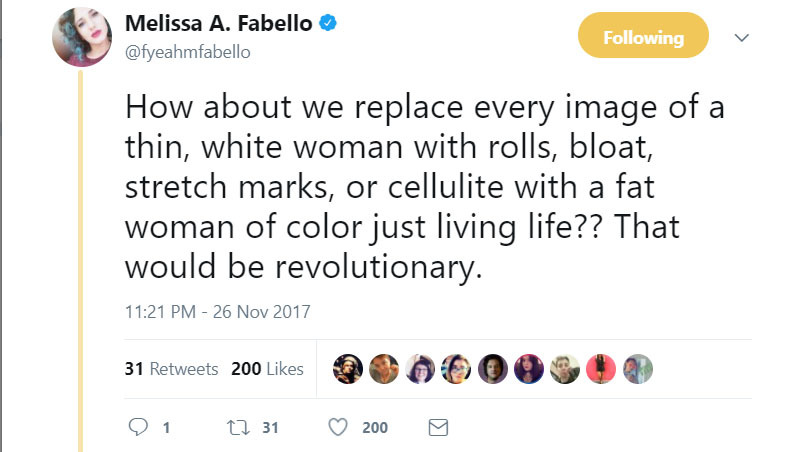This screenshot has height=452, width=799.
Task: View the 31 Retweets list
Action: coord(171,369)
